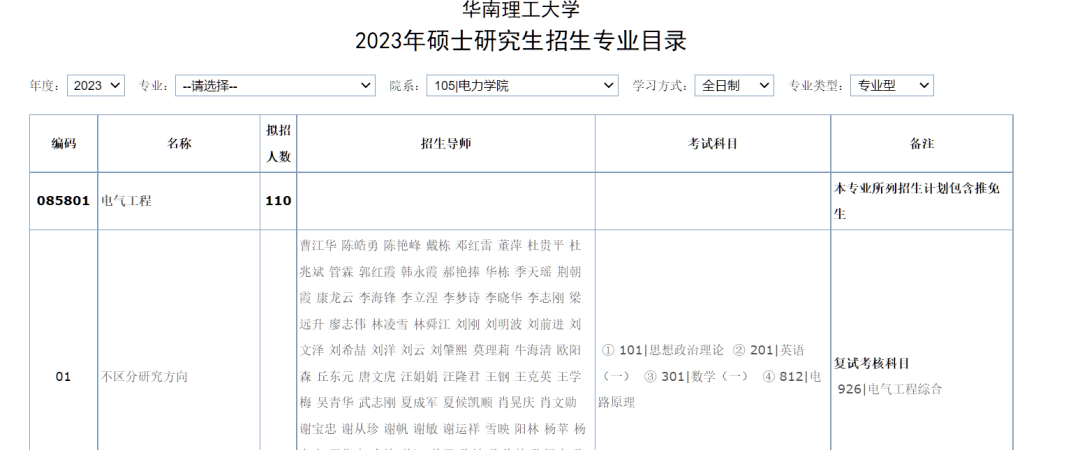Click the 301|数学（一） exam subject
This screenshot has height=450, width=1080.
(705, 376)
